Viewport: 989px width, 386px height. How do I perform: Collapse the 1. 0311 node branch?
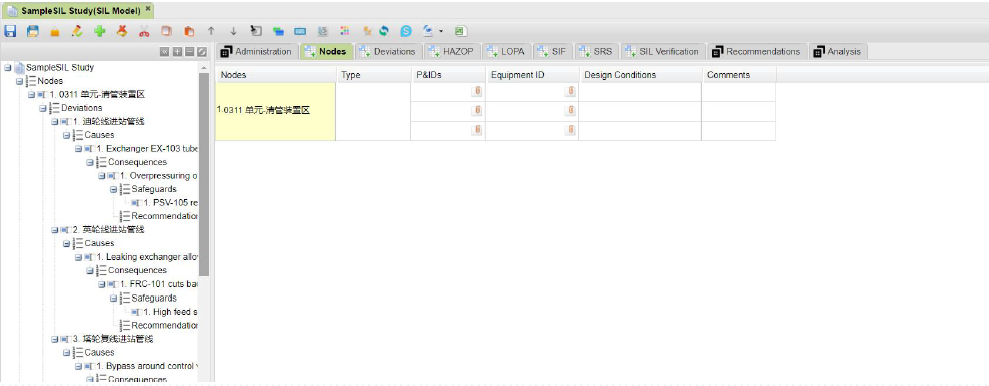click(x=31, y=95)
